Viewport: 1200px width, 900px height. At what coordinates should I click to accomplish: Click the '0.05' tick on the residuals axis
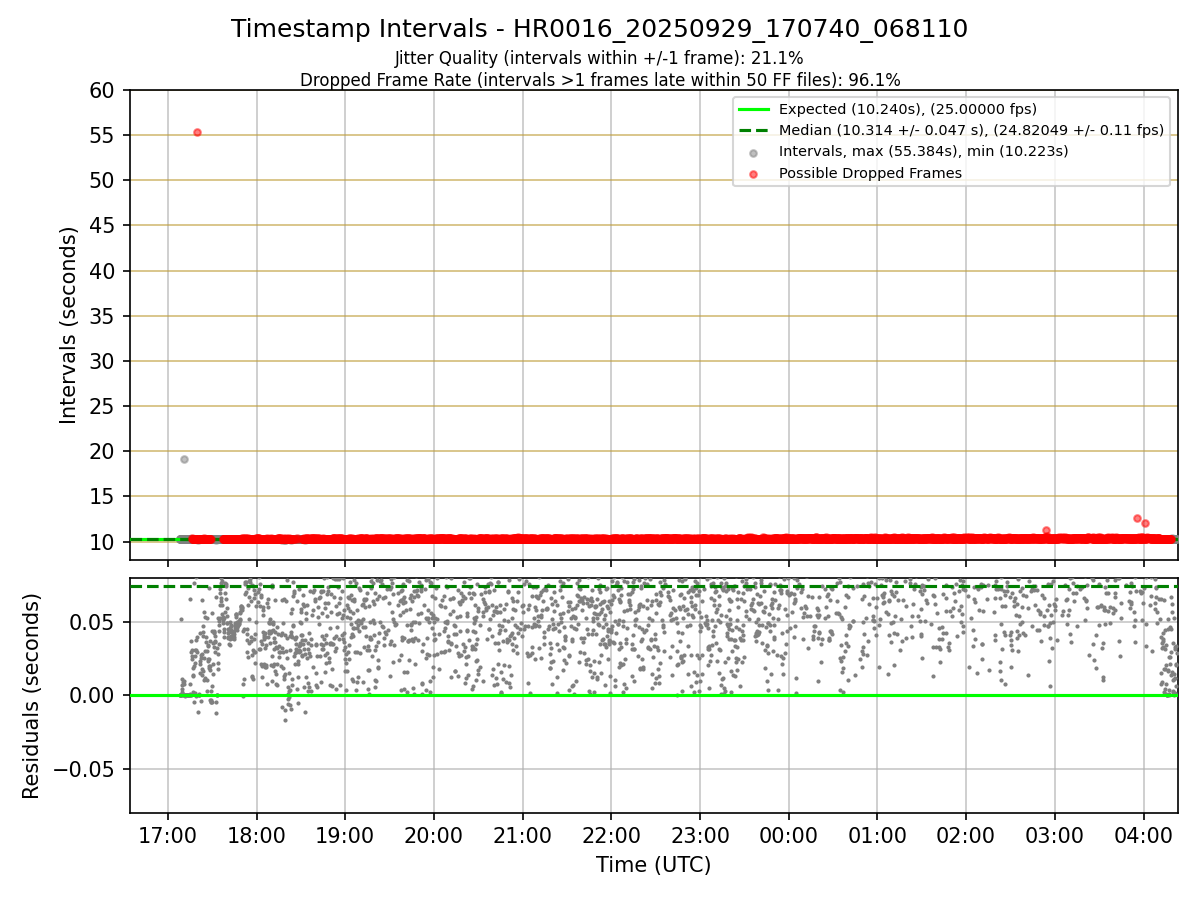pos(95,622)
